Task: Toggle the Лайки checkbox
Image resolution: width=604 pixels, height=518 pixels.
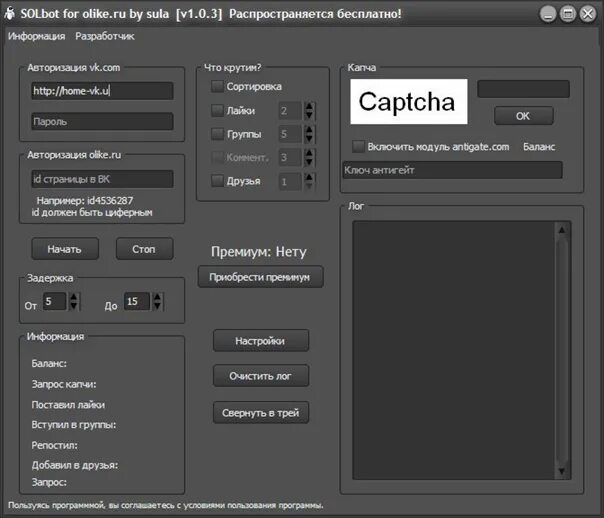Action: click(217, 111)
